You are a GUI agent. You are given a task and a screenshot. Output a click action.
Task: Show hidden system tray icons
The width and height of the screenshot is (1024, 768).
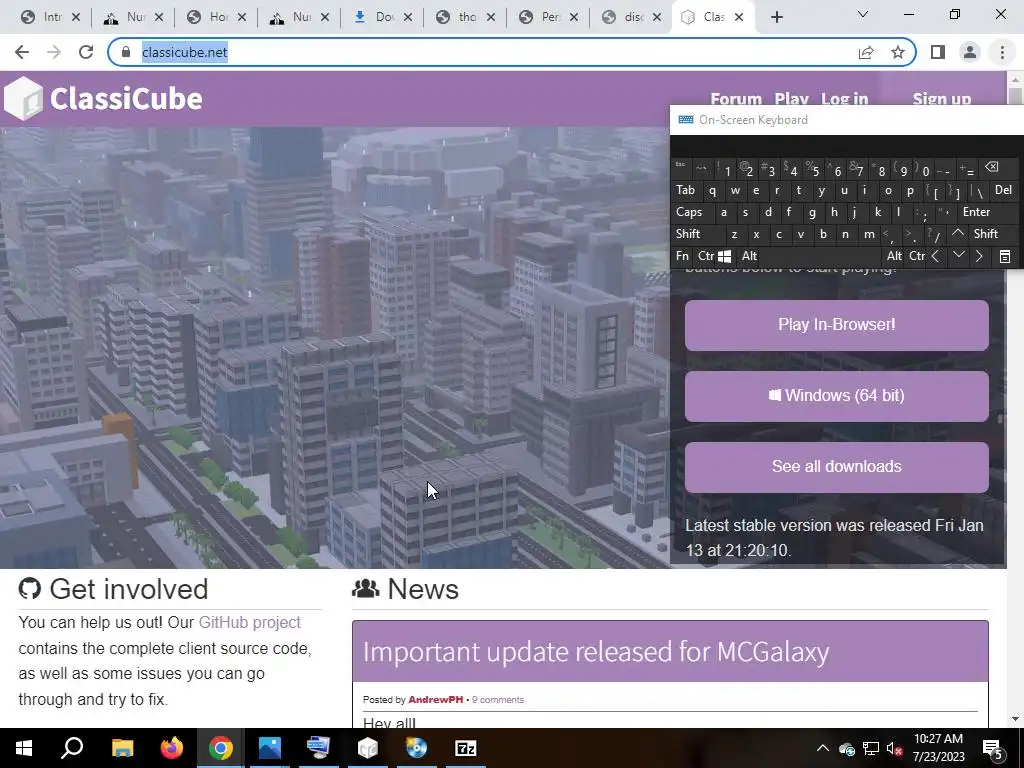(x=823, y=748)
